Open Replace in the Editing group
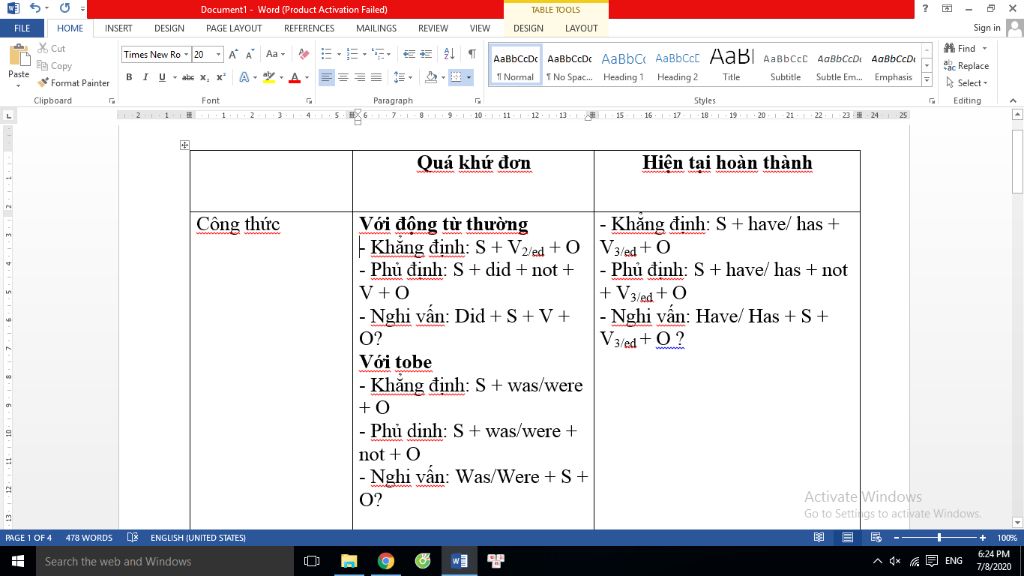The image size is (1024, 576). click(967, 65)
